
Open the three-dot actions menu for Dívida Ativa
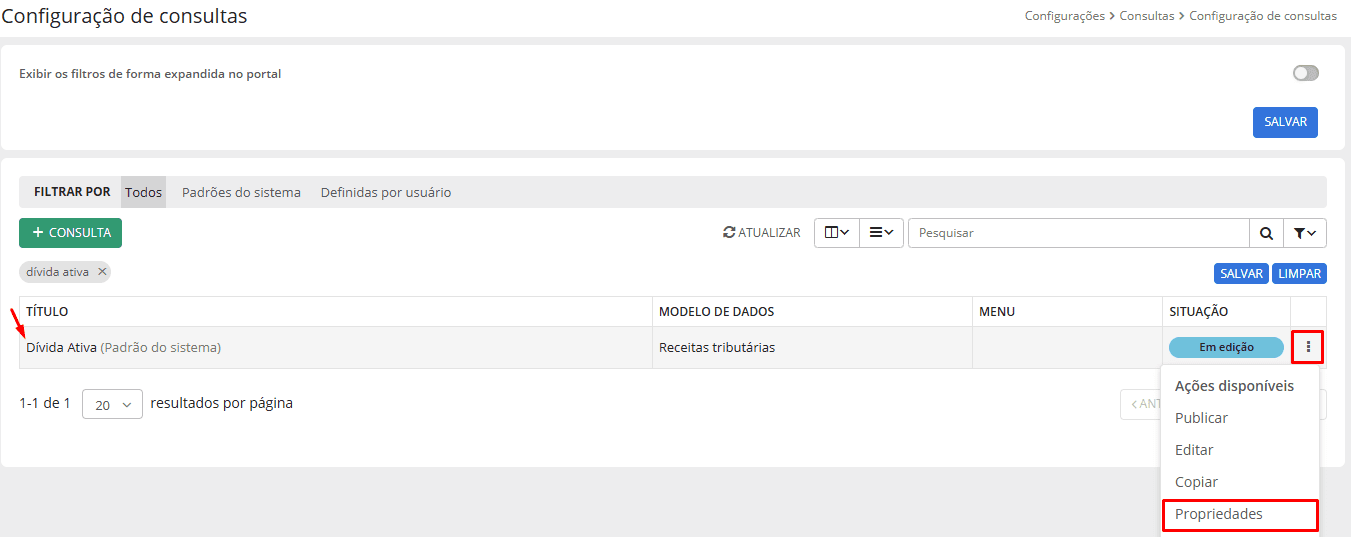click(1307, 348)
